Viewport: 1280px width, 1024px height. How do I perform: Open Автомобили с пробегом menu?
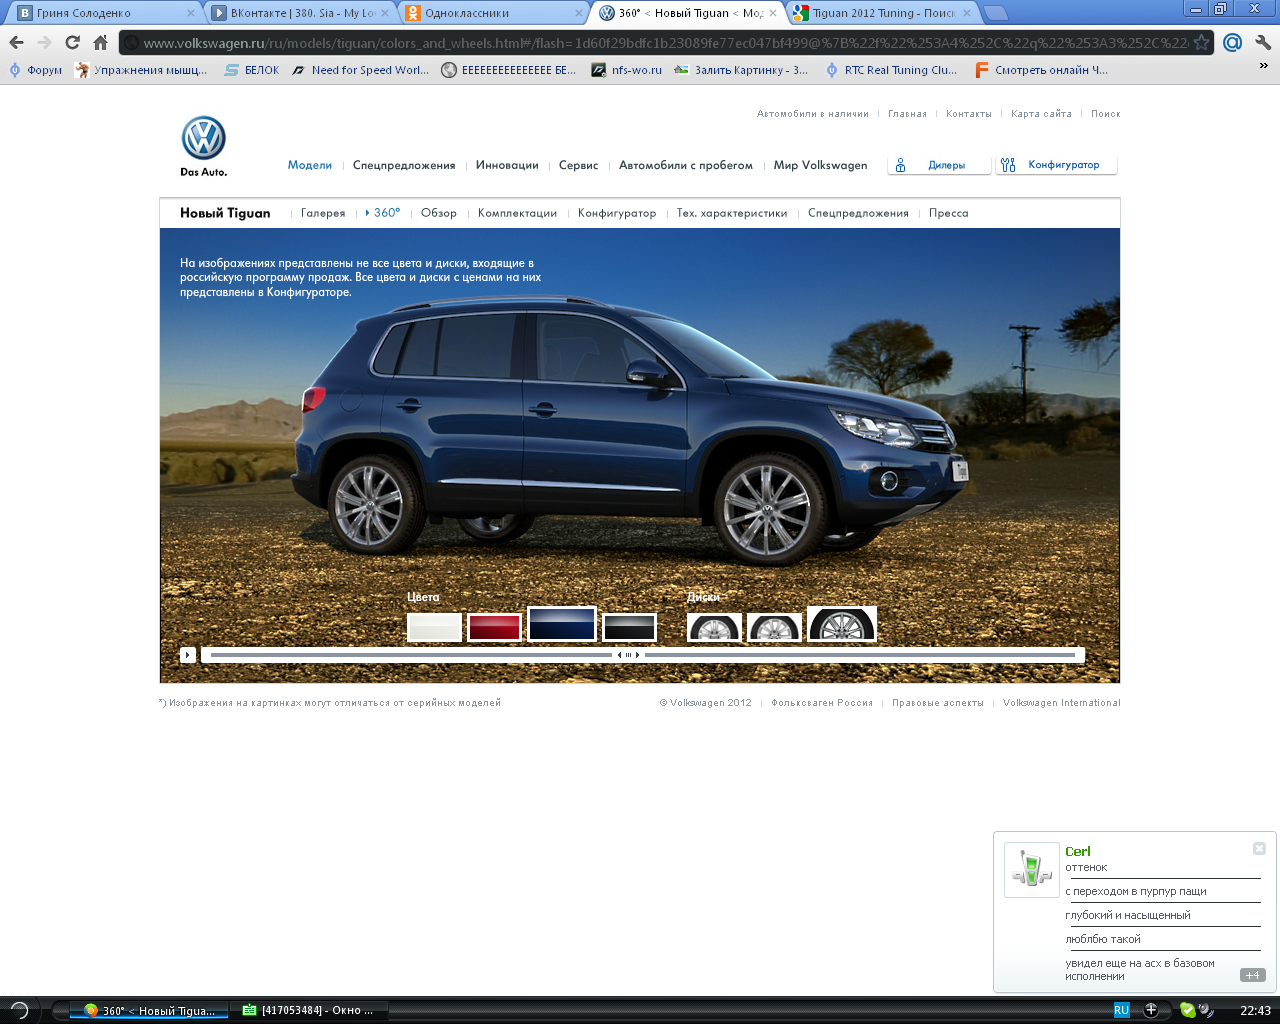686,165
